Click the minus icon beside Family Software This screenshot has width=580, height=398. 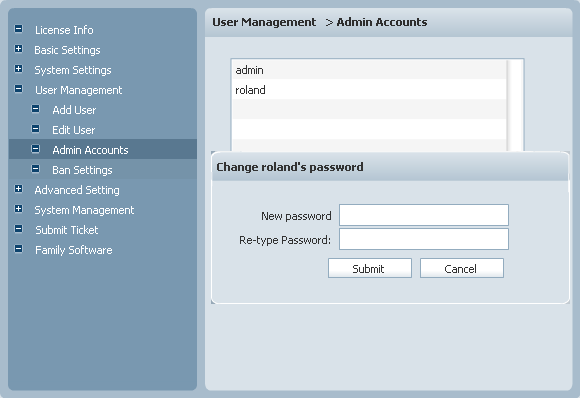point(18,249)
